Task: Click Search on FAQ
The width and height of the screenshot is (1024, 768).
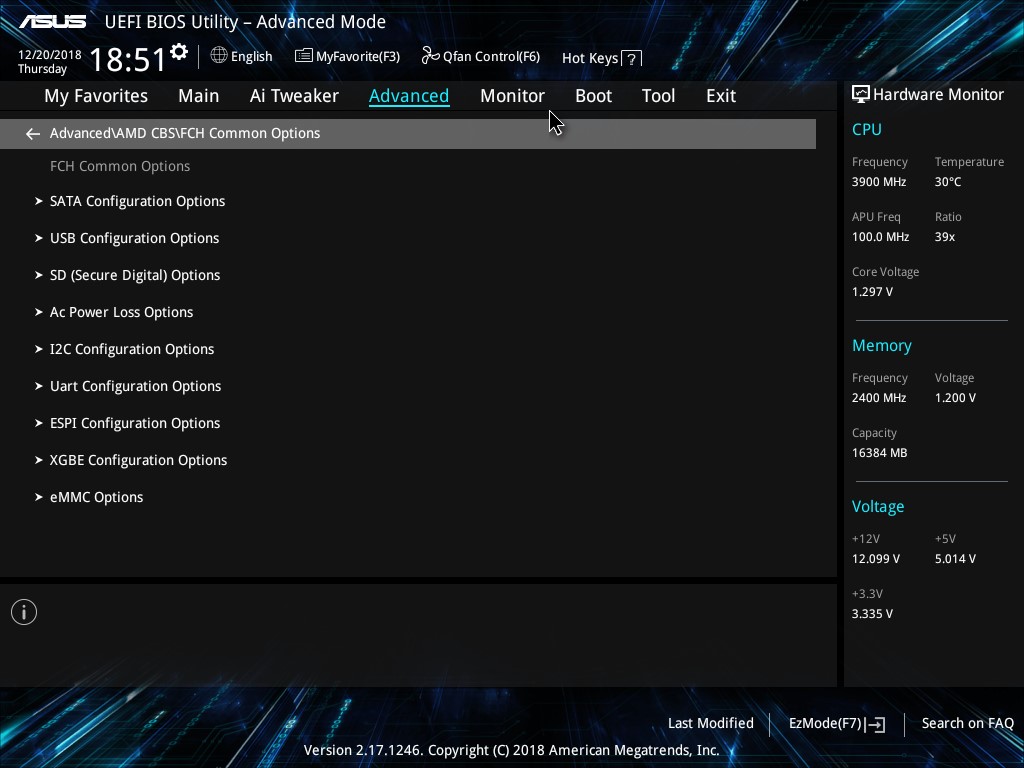Action: click(x=967, y=724)
